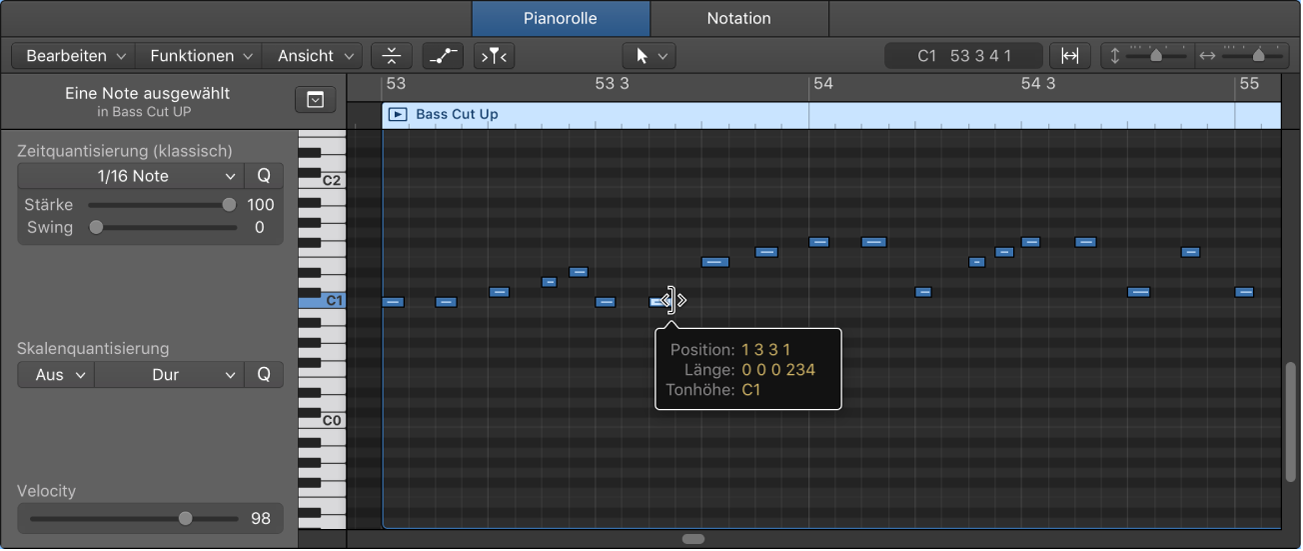Click the automation curve icon
The width and height of the screenshot is (1303, 551).
click(442, 56)
